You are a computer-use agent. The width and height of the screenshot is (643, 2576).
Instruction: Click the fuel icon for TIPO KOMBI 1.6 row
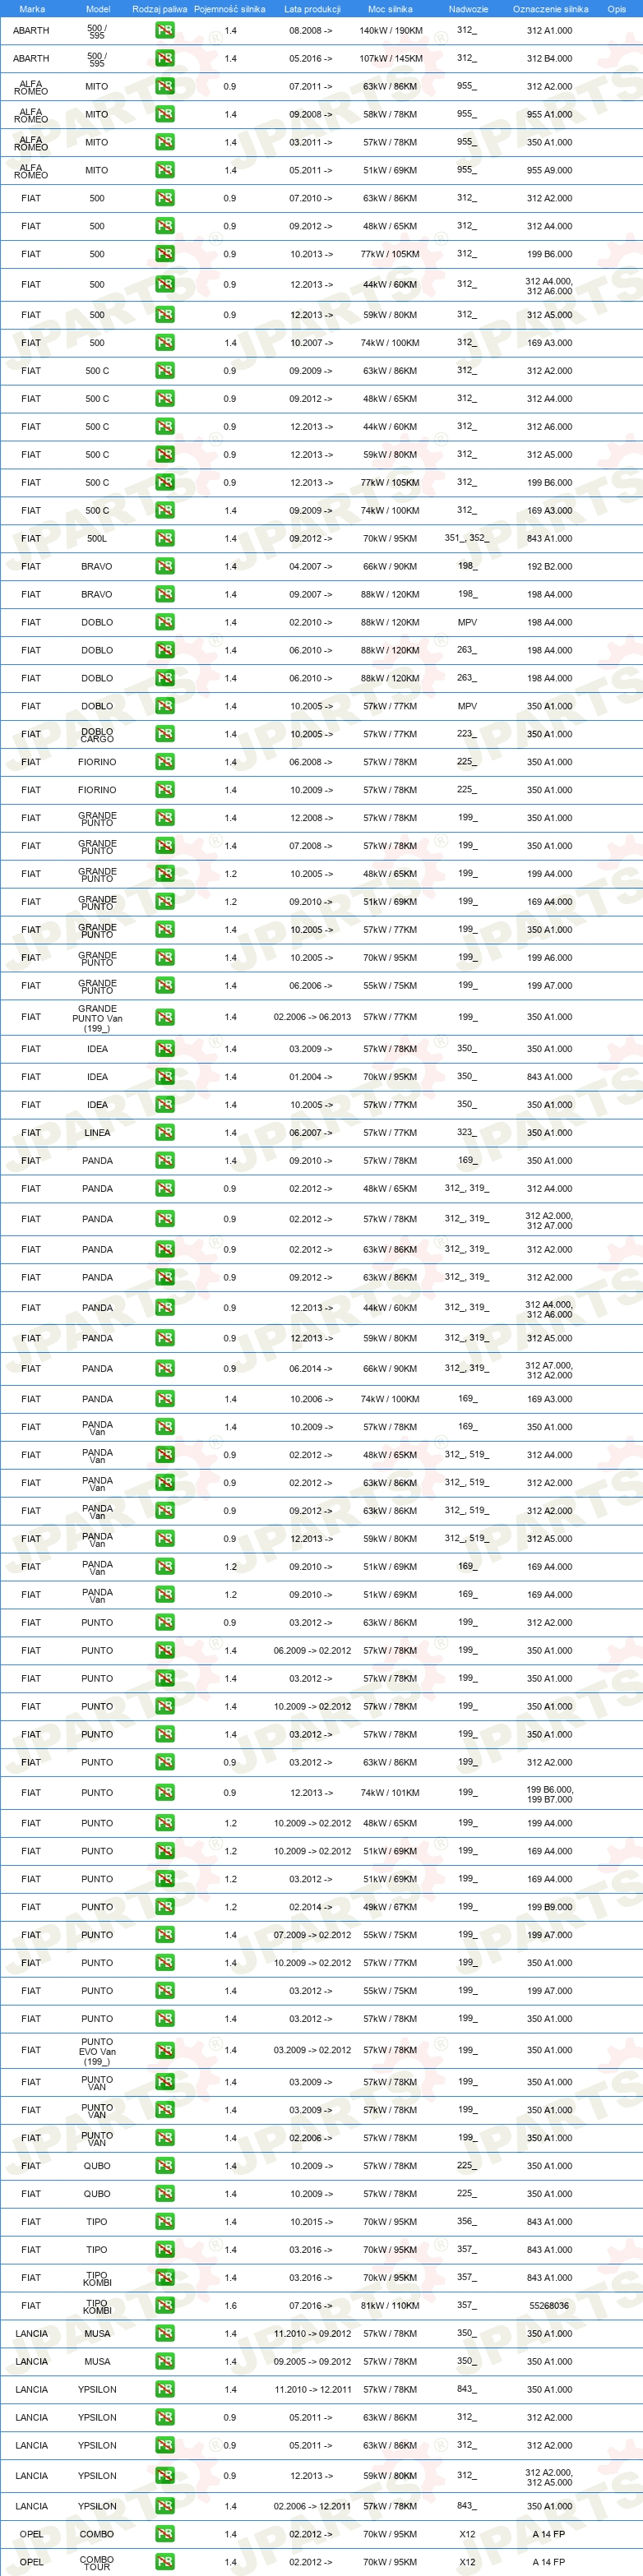pyautogui.click(x=165, y=2306)
